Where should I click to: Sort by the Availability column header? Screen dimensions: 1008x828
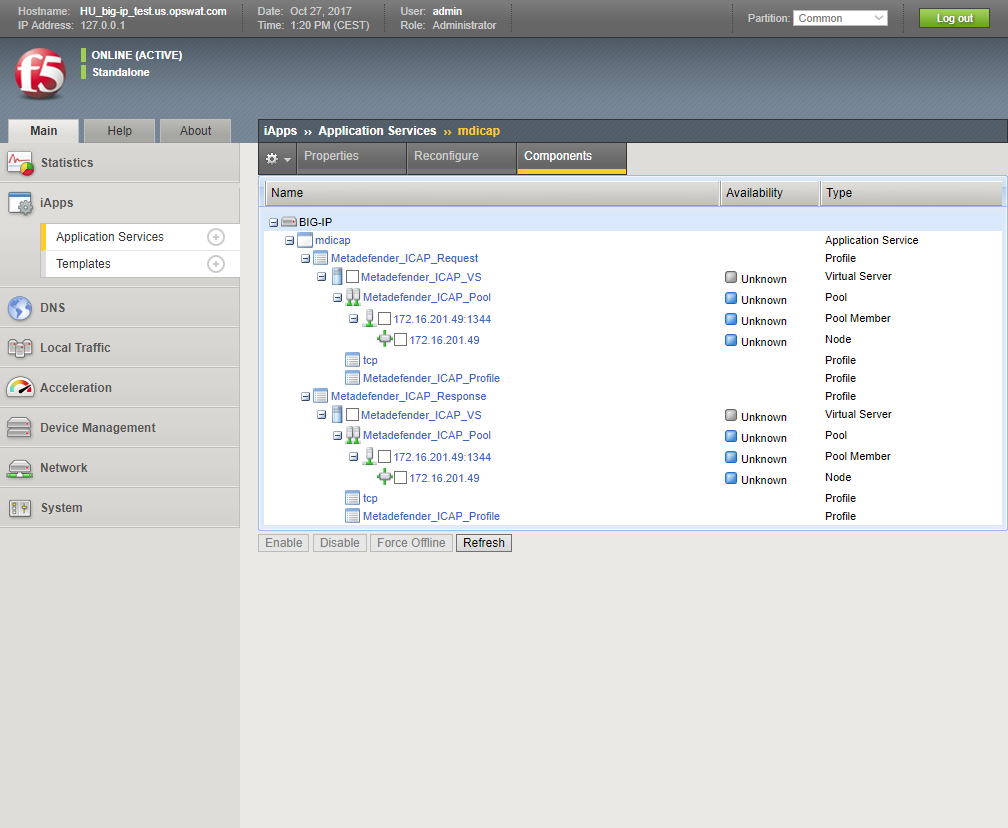(770, 193)
